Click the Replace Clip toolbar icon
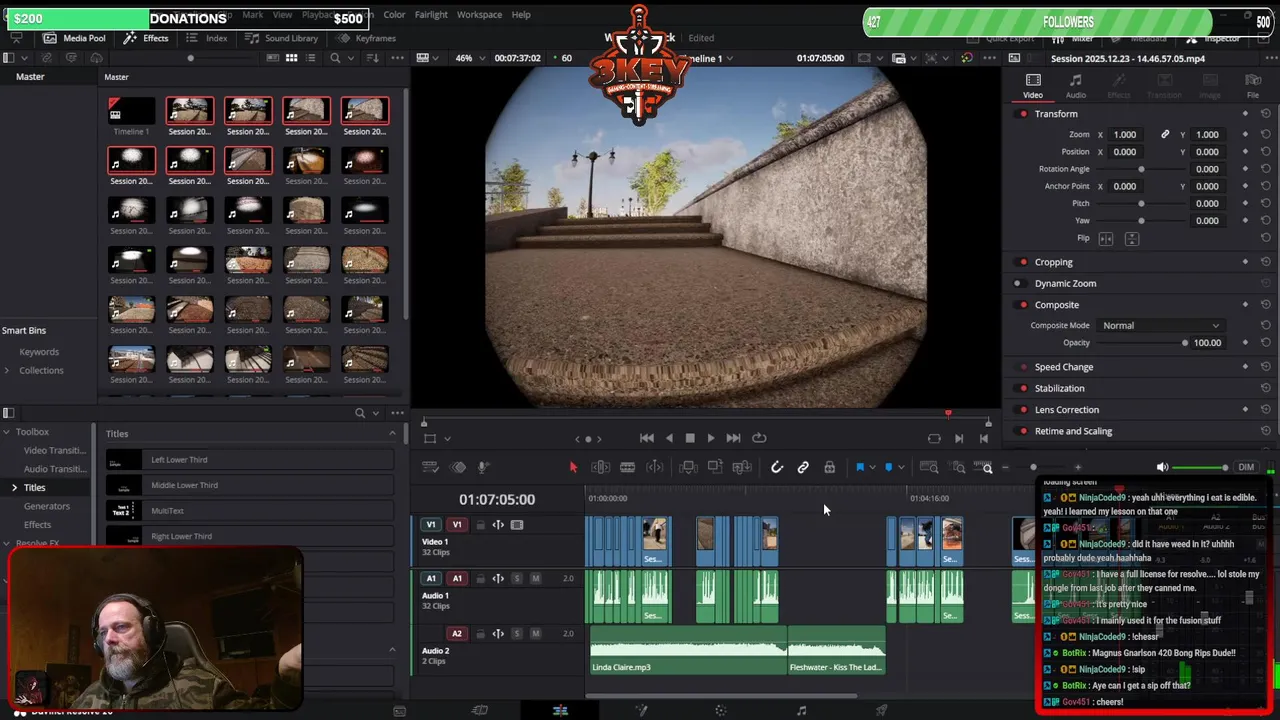Viewport: 1280px width, 720px height. [742, 467]
